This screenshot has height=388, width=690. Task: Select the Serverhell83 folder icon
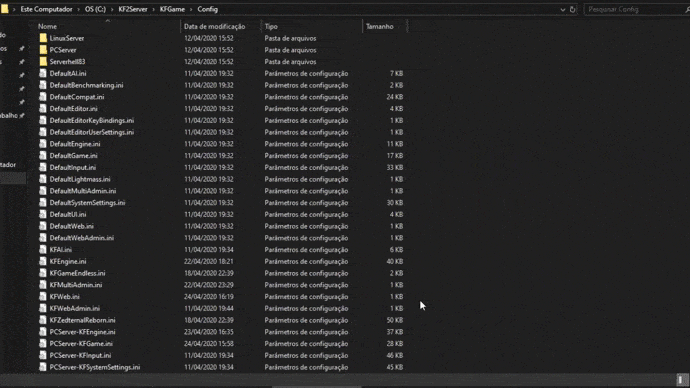(43, 62)
